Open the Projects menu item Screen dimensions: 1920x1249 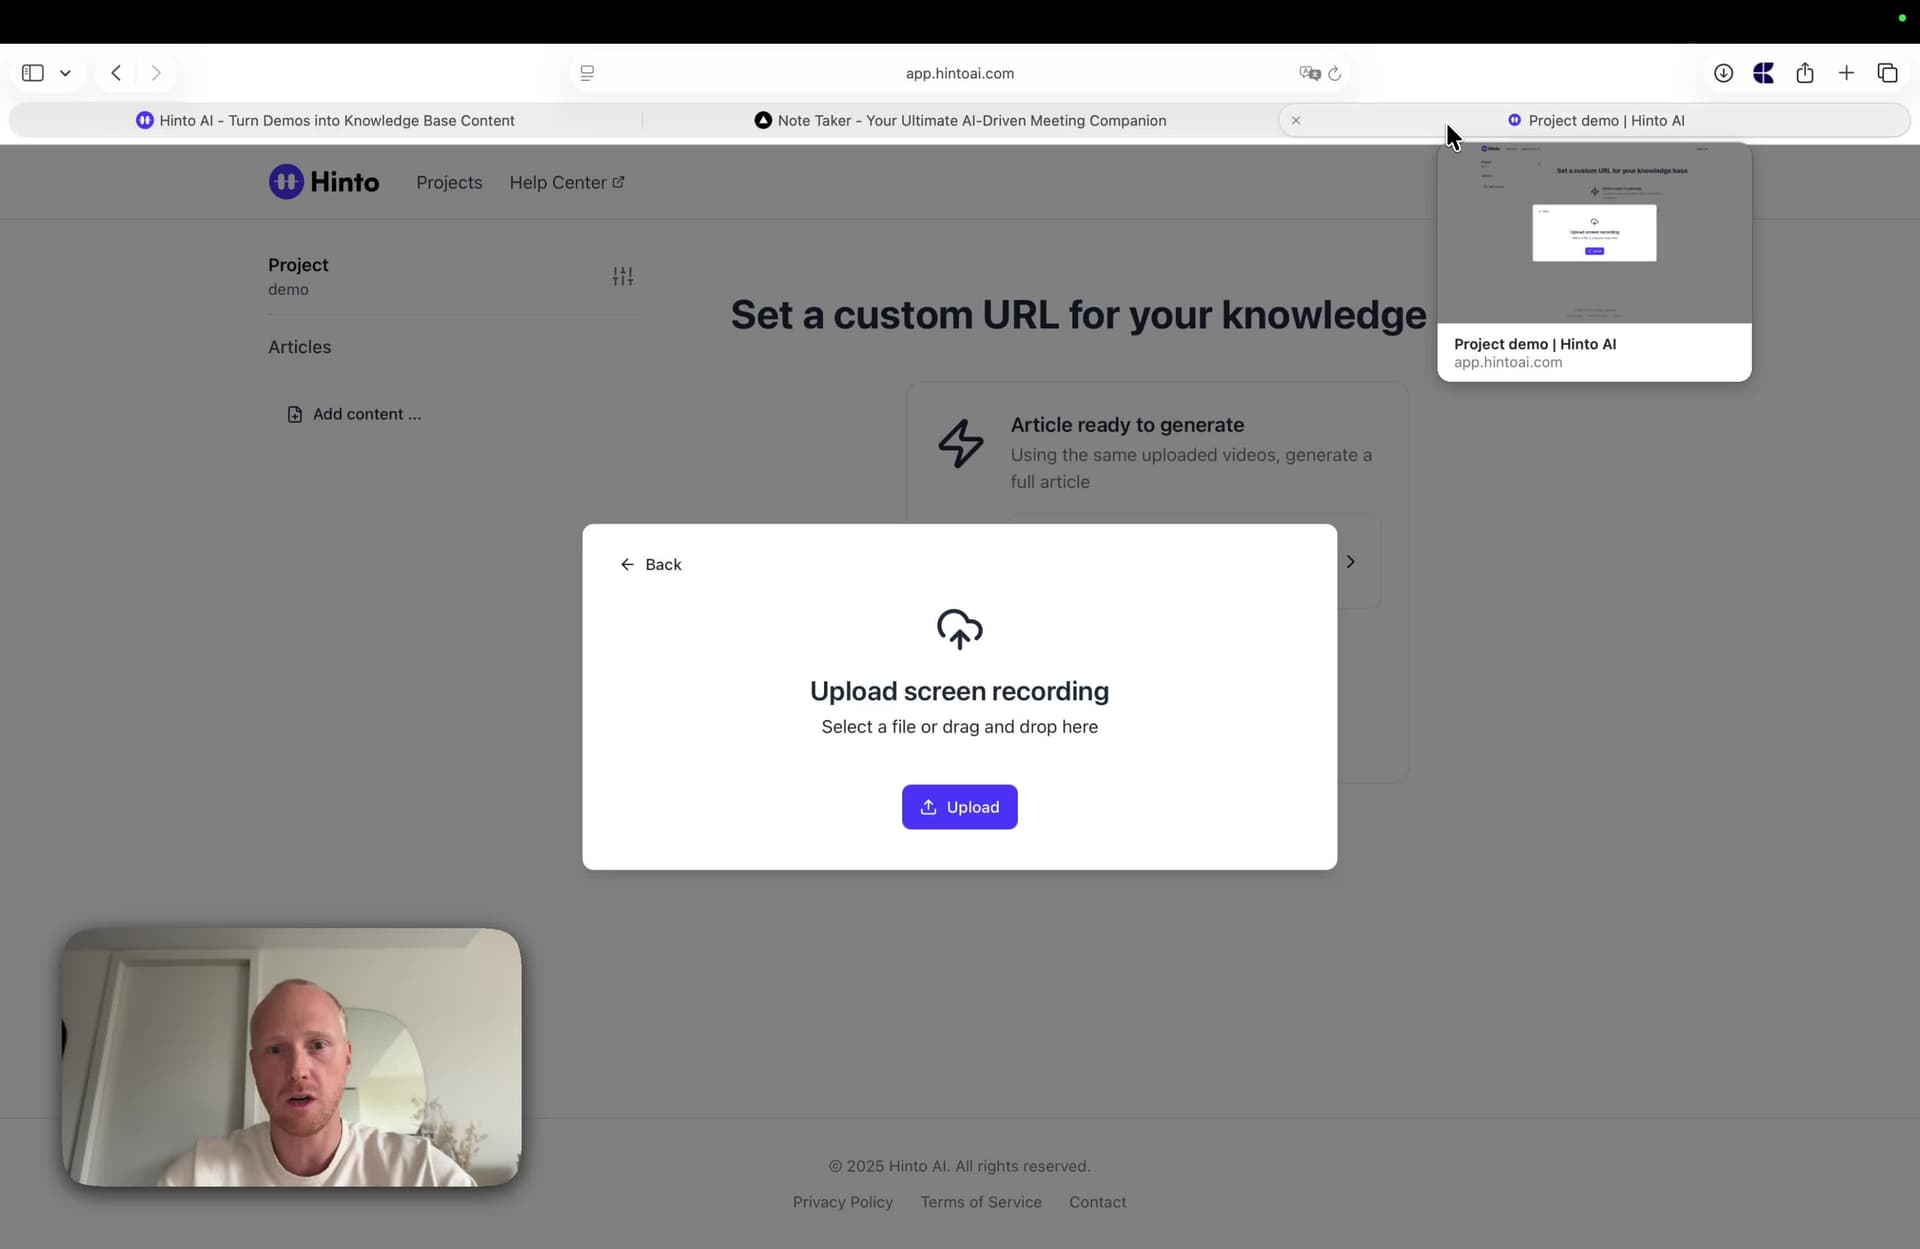(449, 183)
